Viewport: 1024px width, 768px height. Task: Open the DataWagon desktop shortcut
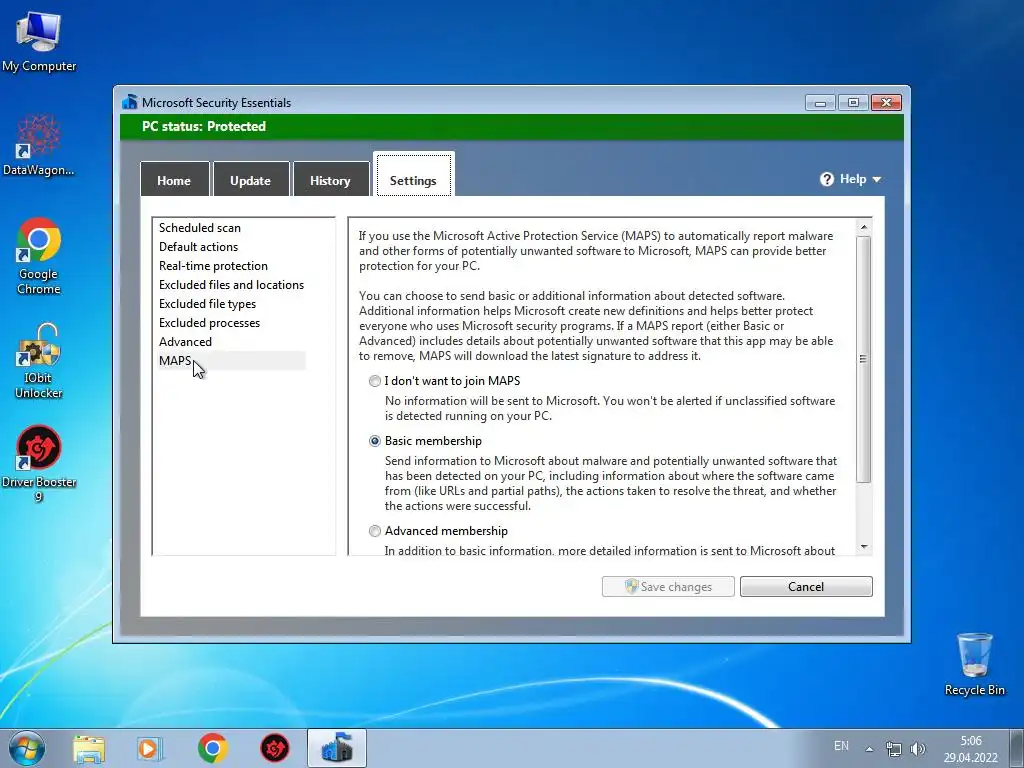(39, 145)
